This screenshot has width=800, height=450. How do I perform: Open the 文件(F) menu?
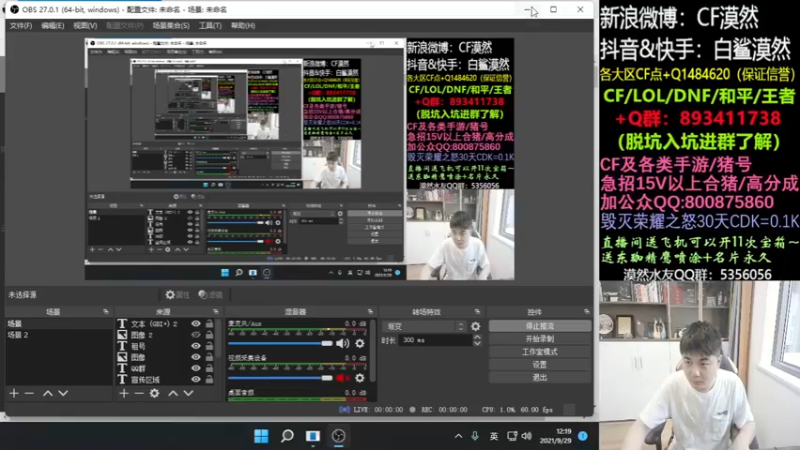(x=21, y=26)
